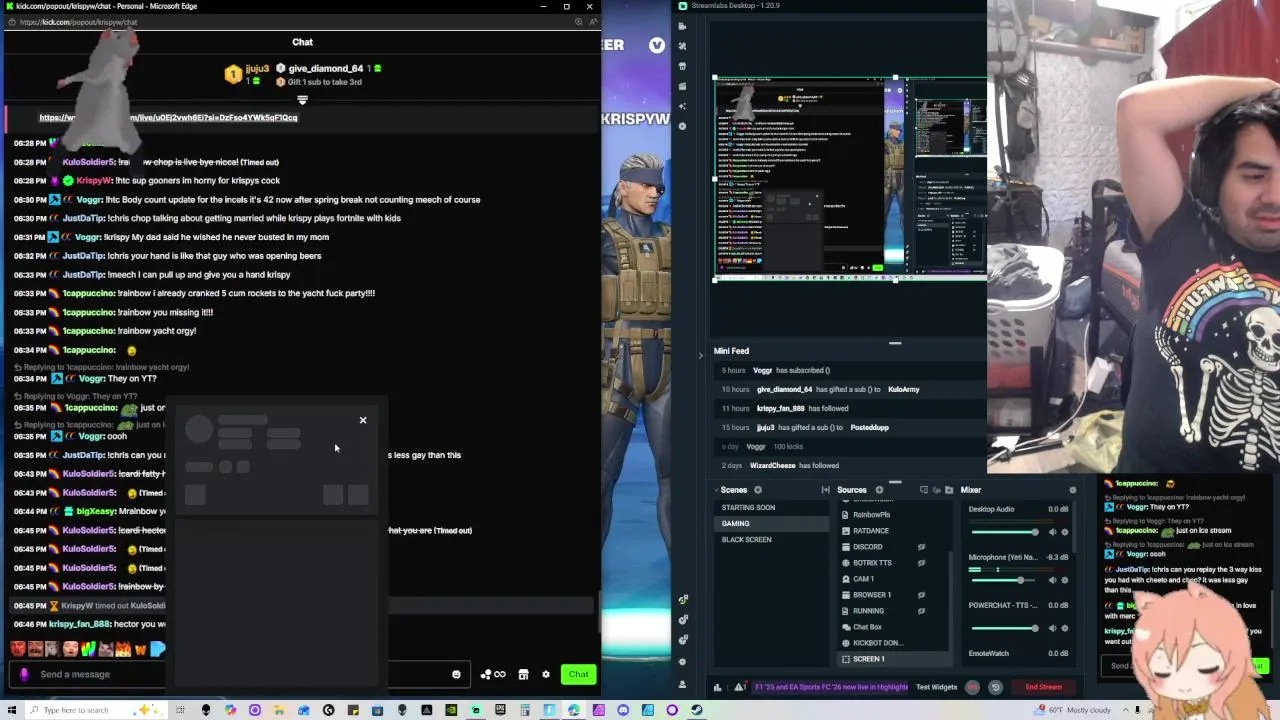
Task: Click the Send a message input field
Action: [240, 674]
